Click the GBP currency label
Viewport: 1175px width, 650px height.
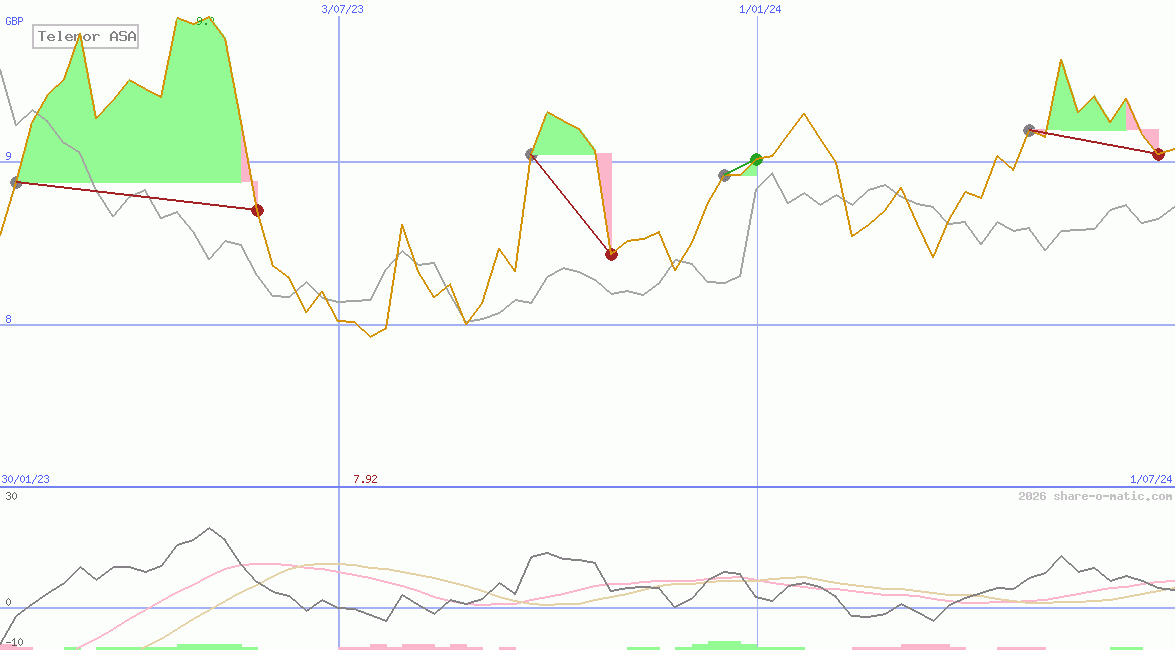[14, 21]
